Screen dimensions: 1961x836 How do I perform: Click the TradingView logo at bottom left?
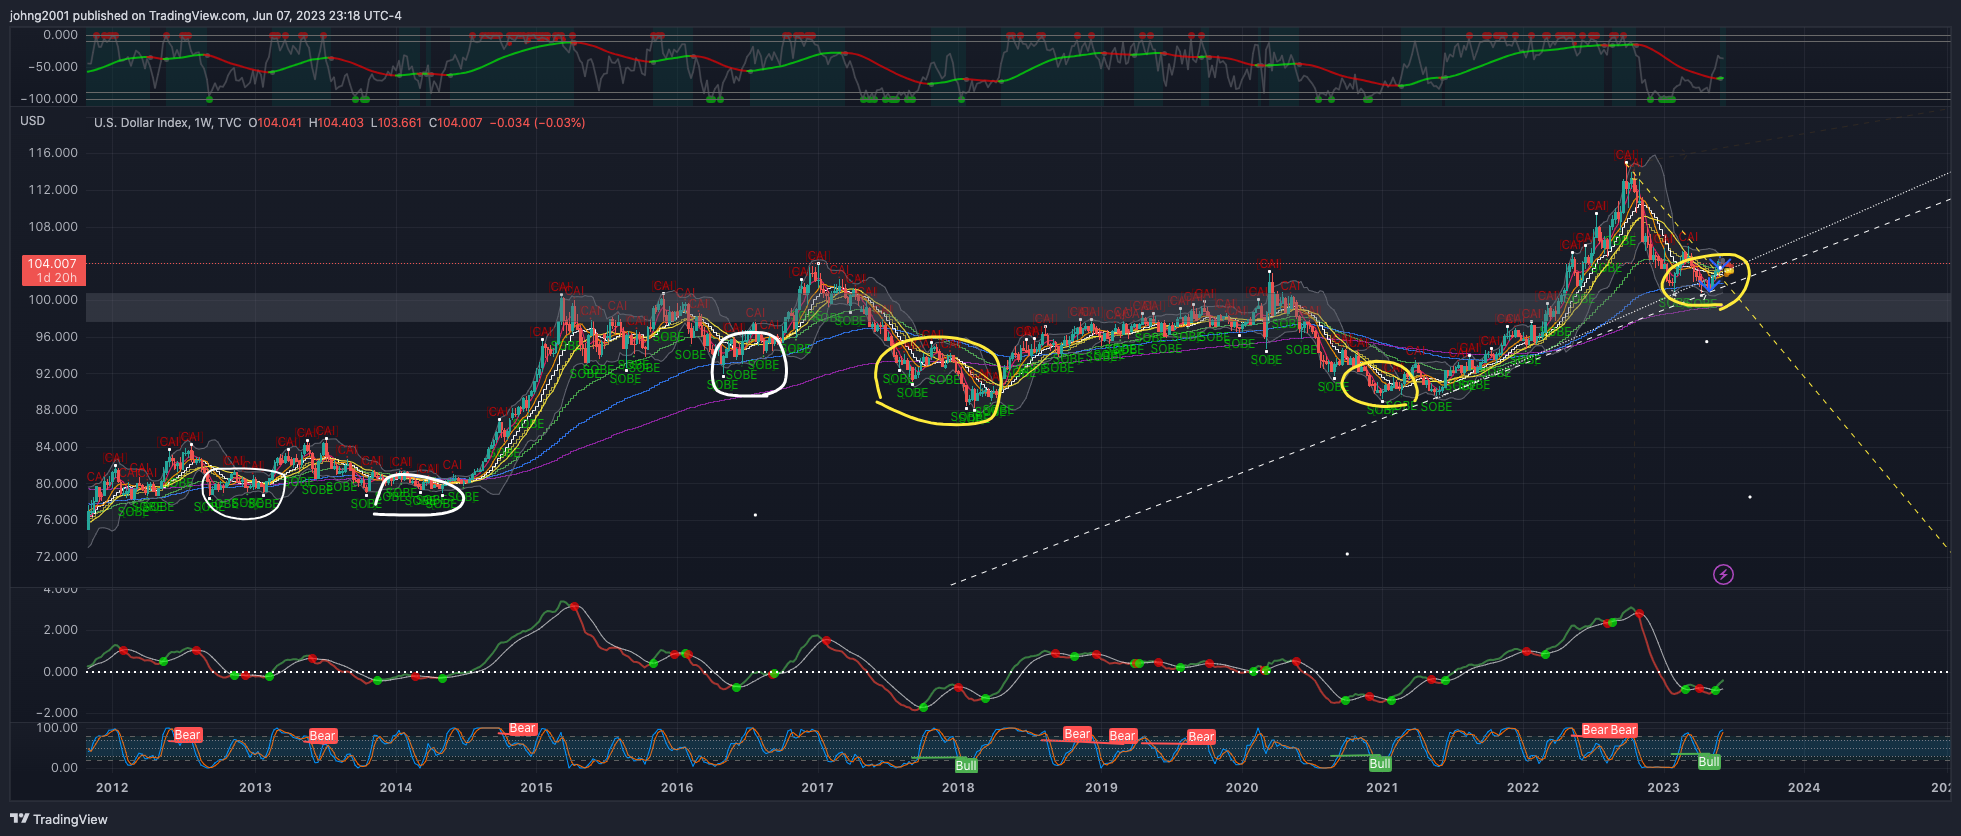59,819
